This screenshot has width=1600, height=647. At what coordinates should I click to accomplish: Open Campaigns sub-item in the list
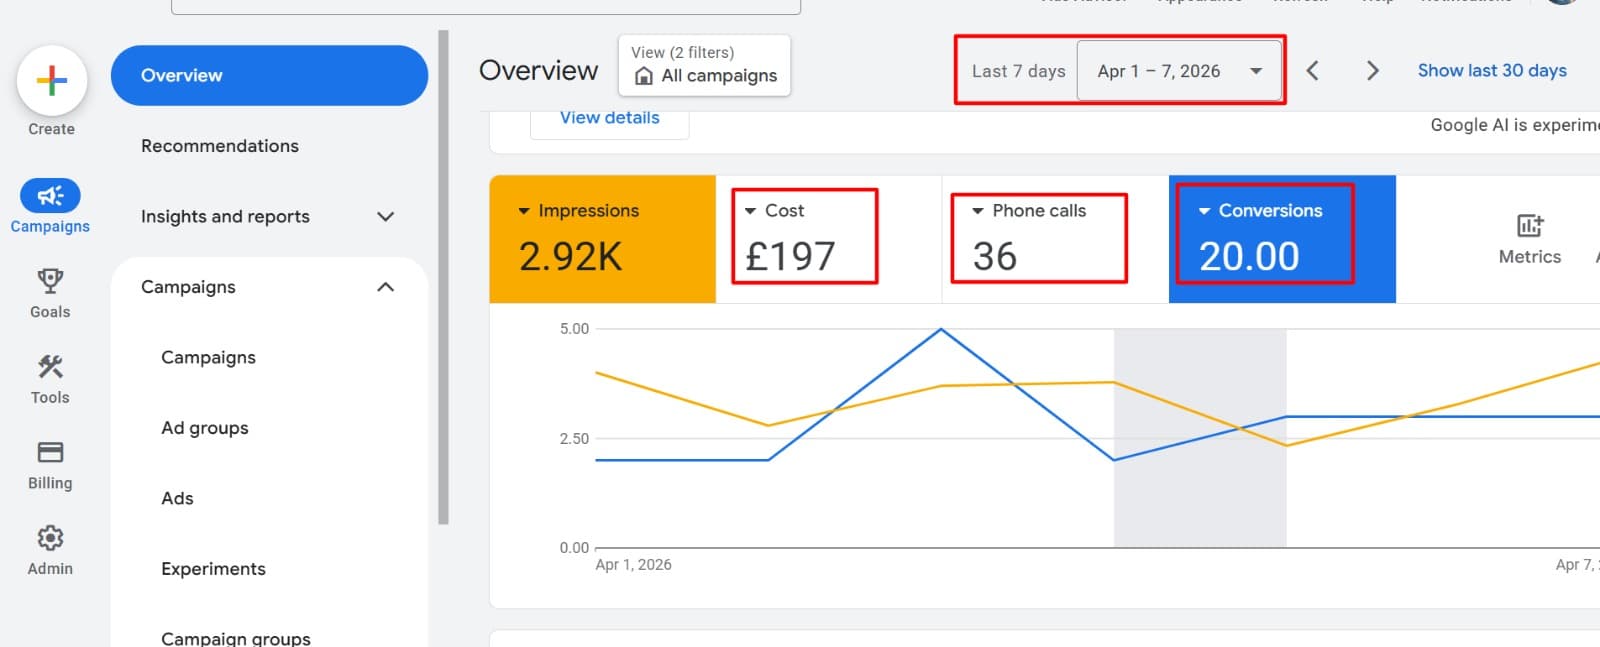click(x=208, y=357)
